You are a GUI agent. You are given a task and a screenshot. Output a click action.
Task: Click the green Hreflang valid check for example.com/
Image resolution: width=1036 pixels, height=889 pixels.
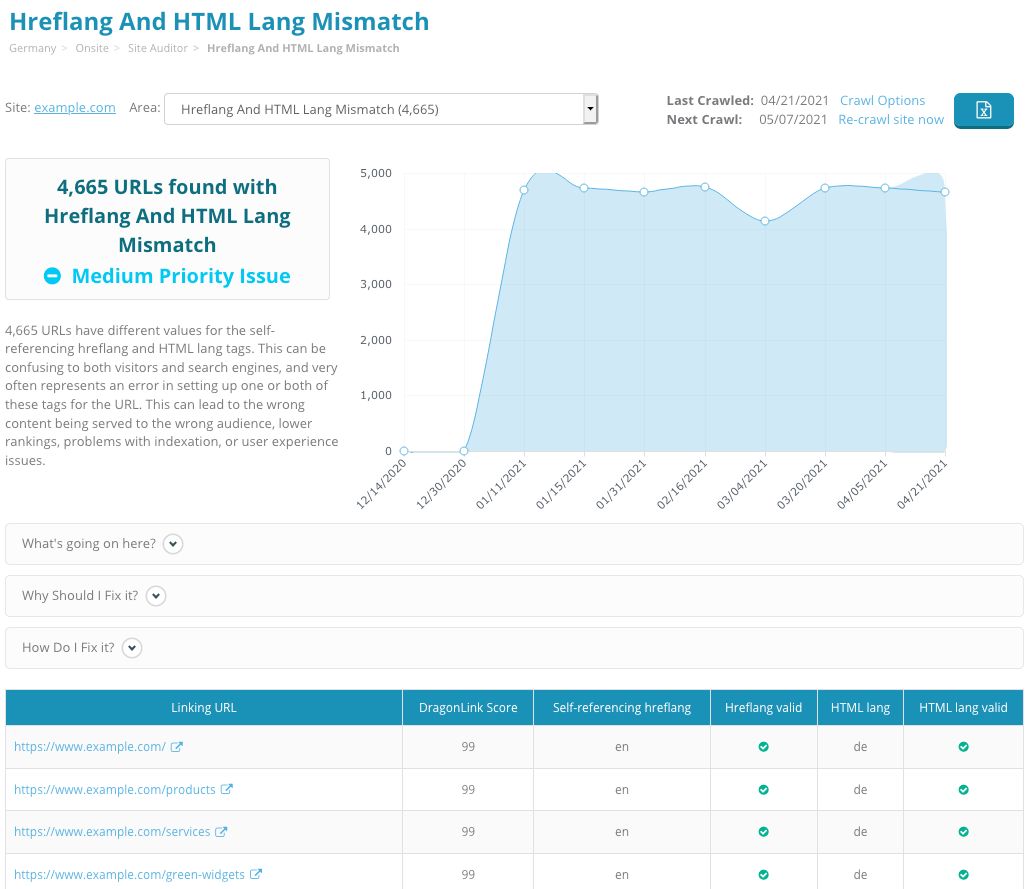pyautogui.click(x=763, y=746)
